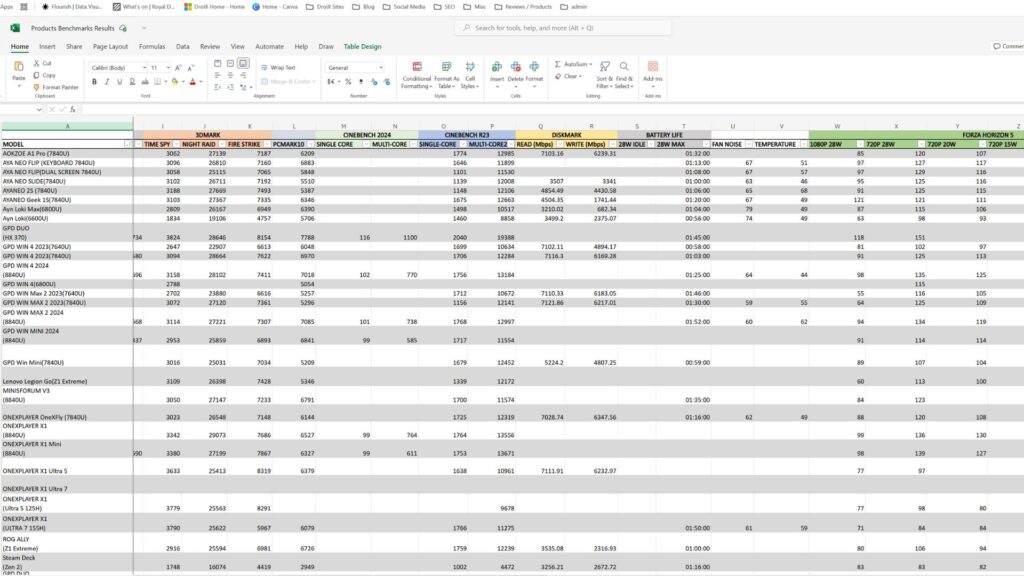Toggle bold formatting
The width and height of the screenshot is (1024, 576).
[x=94, y=82]
